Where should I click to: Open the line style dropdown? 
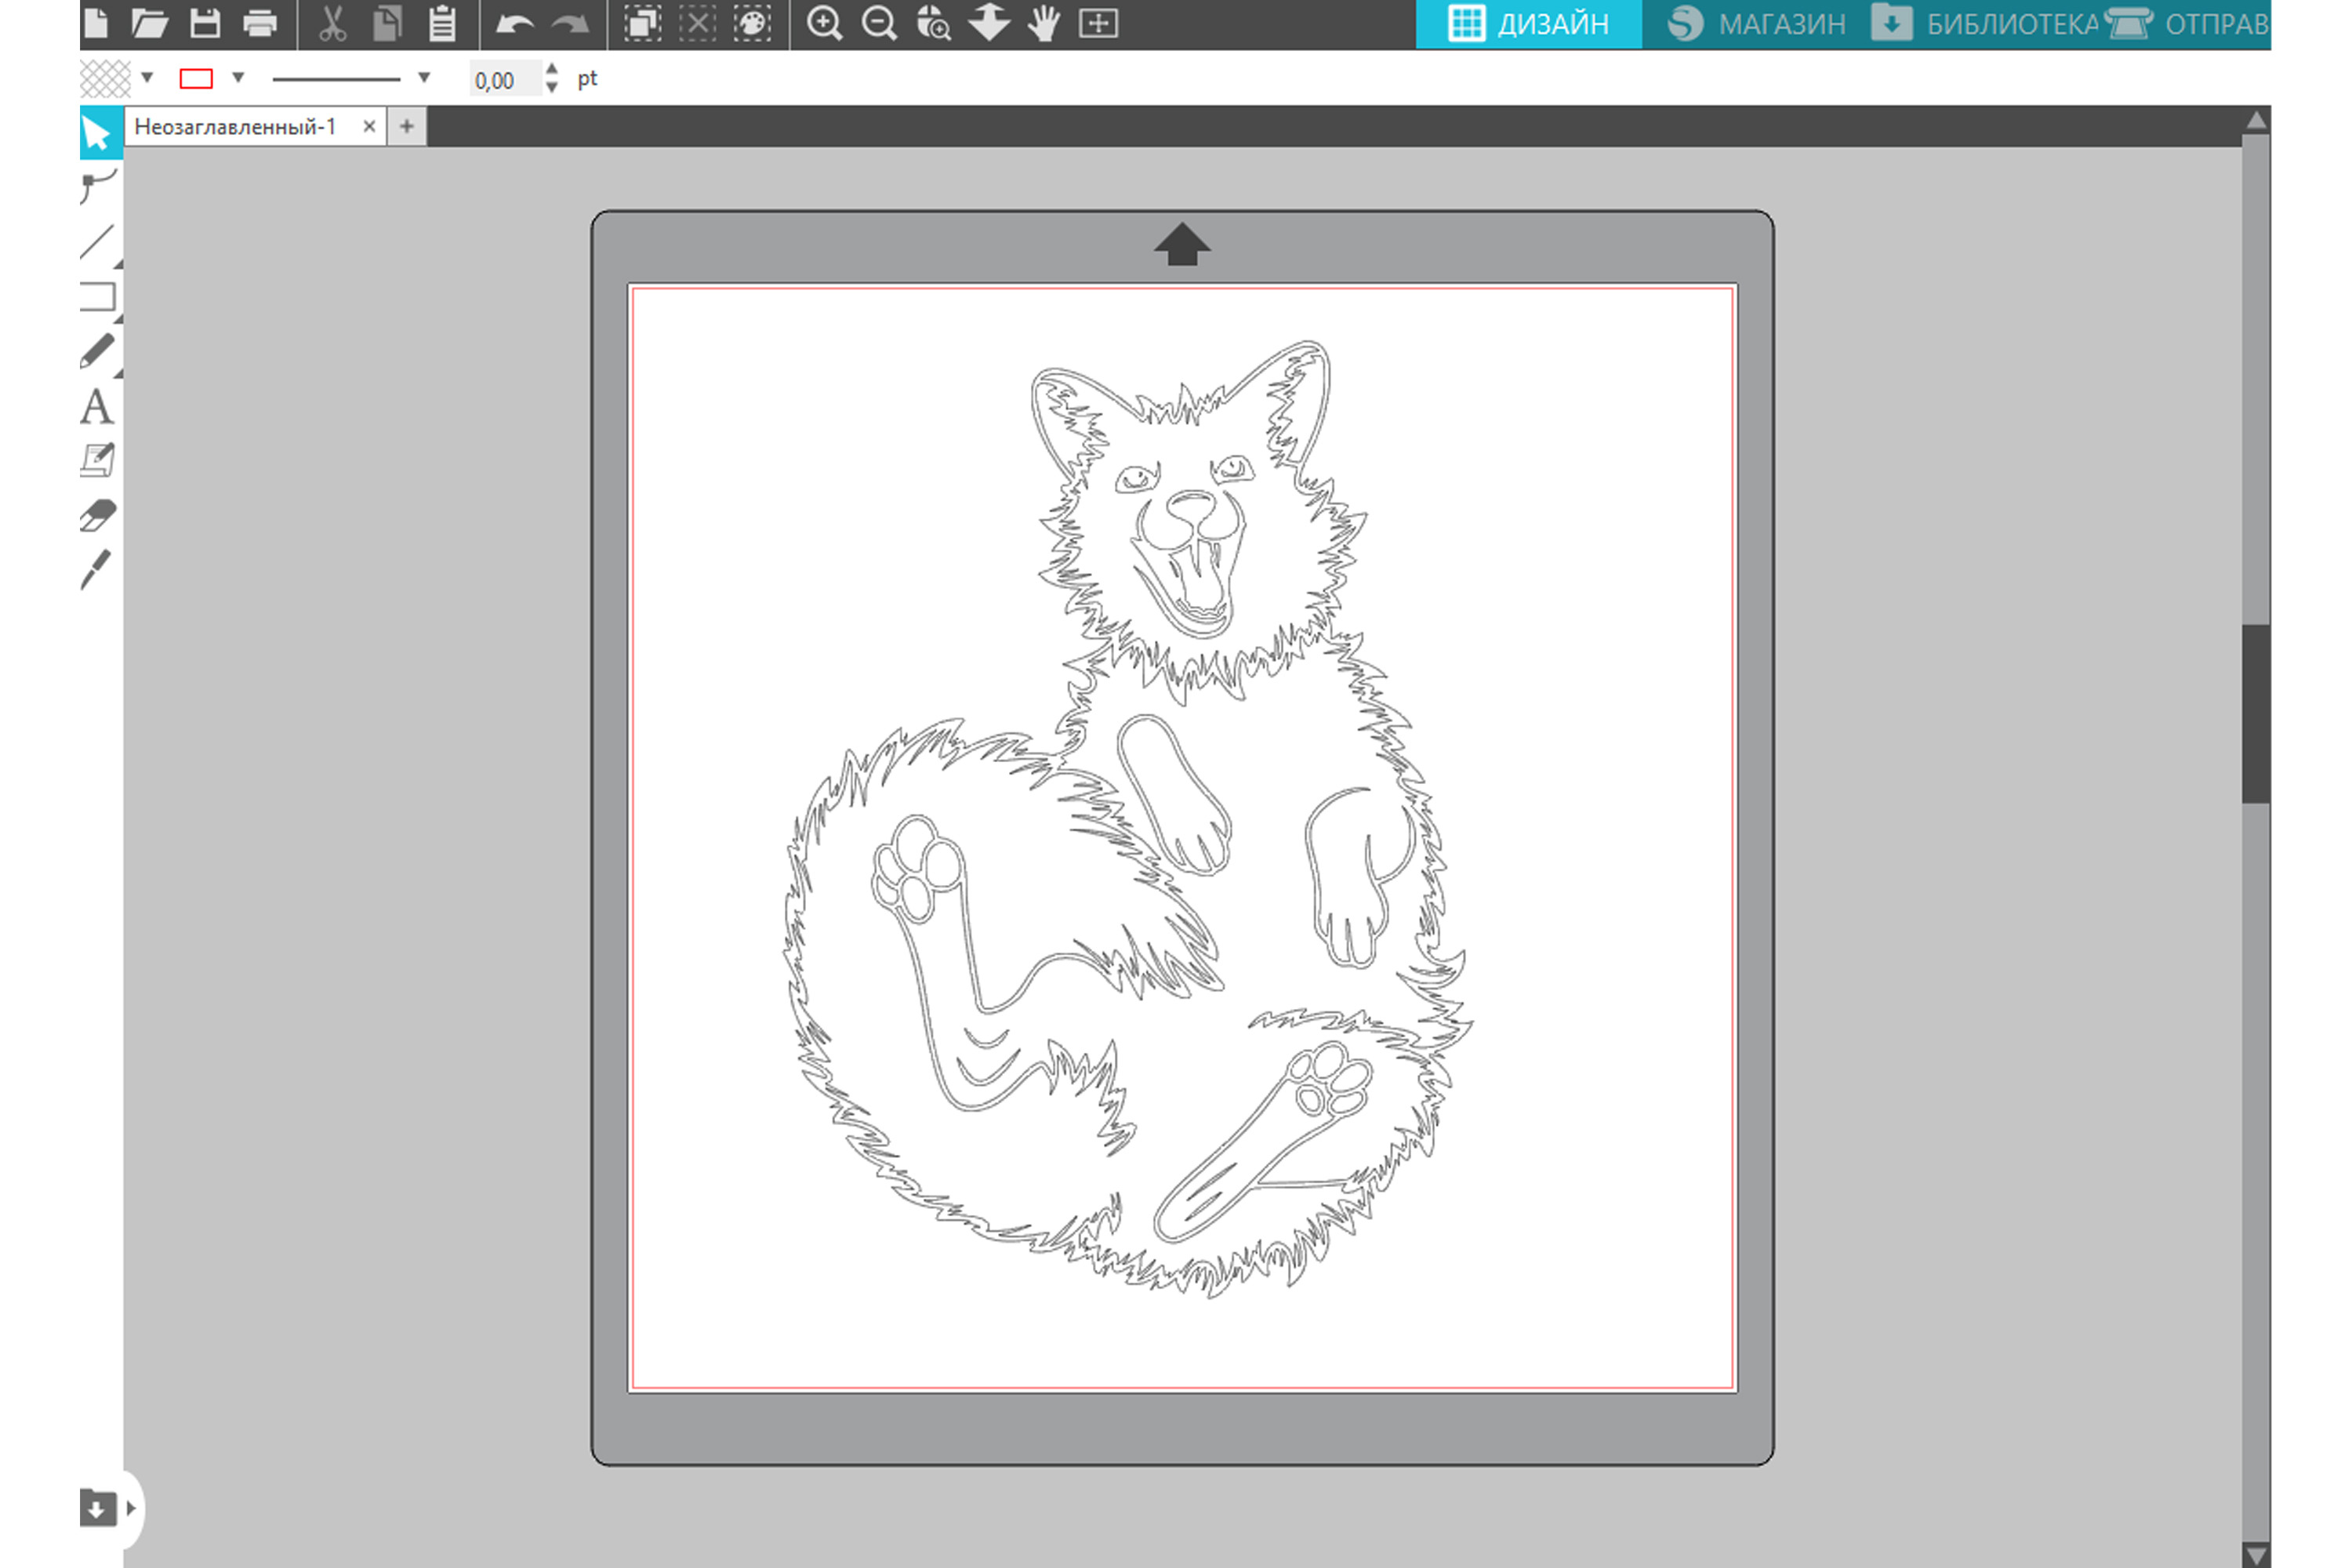click(x=424, y=78)
